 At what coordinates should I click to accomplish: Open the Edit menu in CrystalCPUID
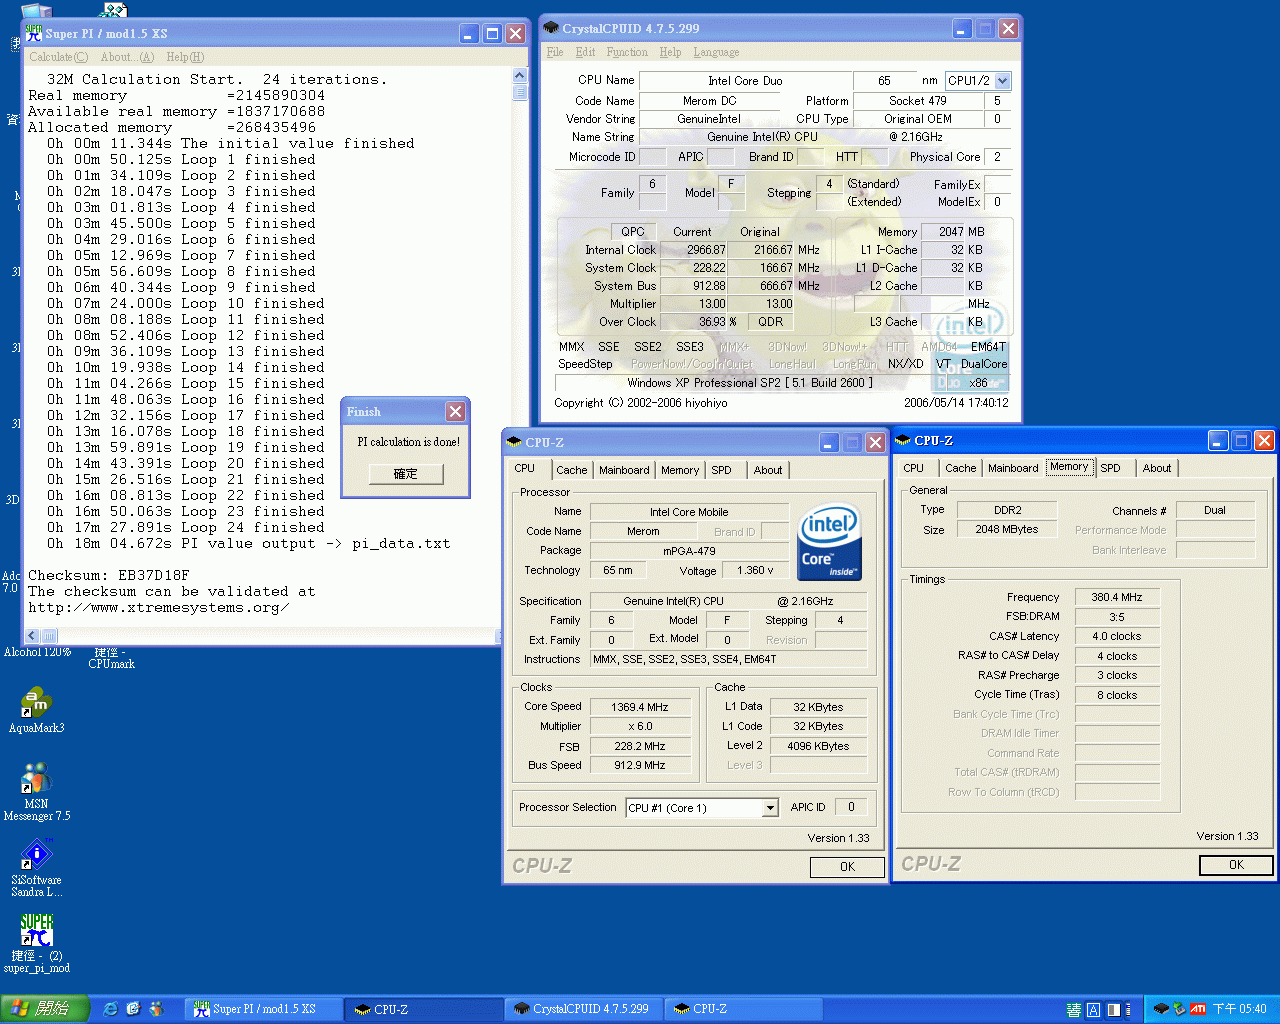585,52
